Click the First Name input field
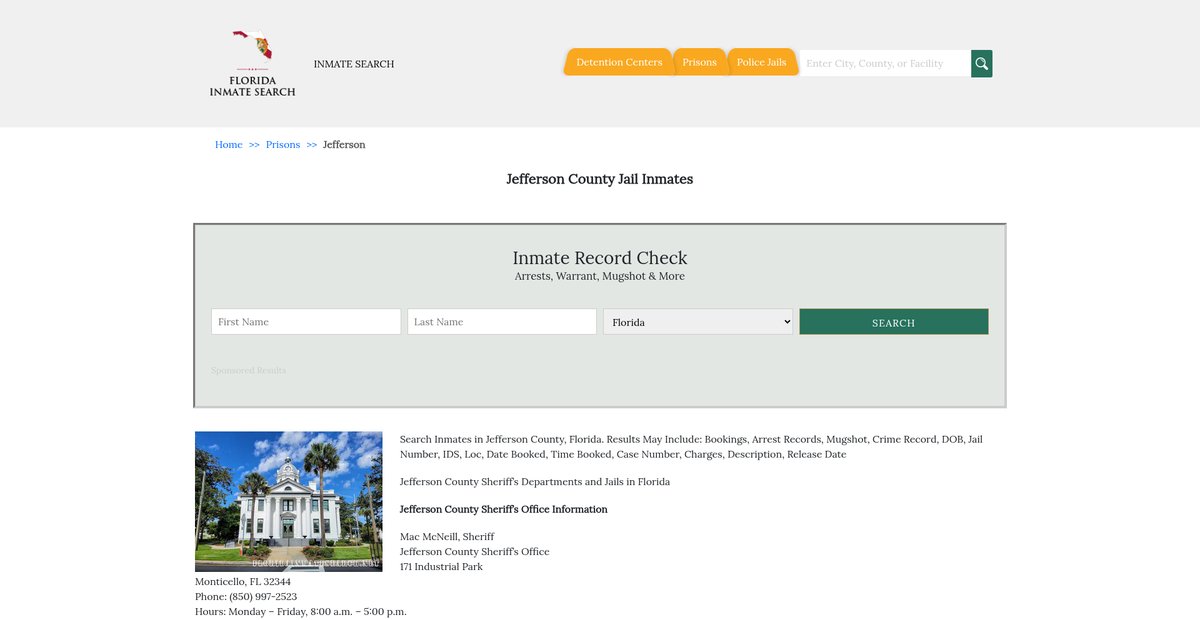This screenshot has width=1200, height=620. [306, 322]
